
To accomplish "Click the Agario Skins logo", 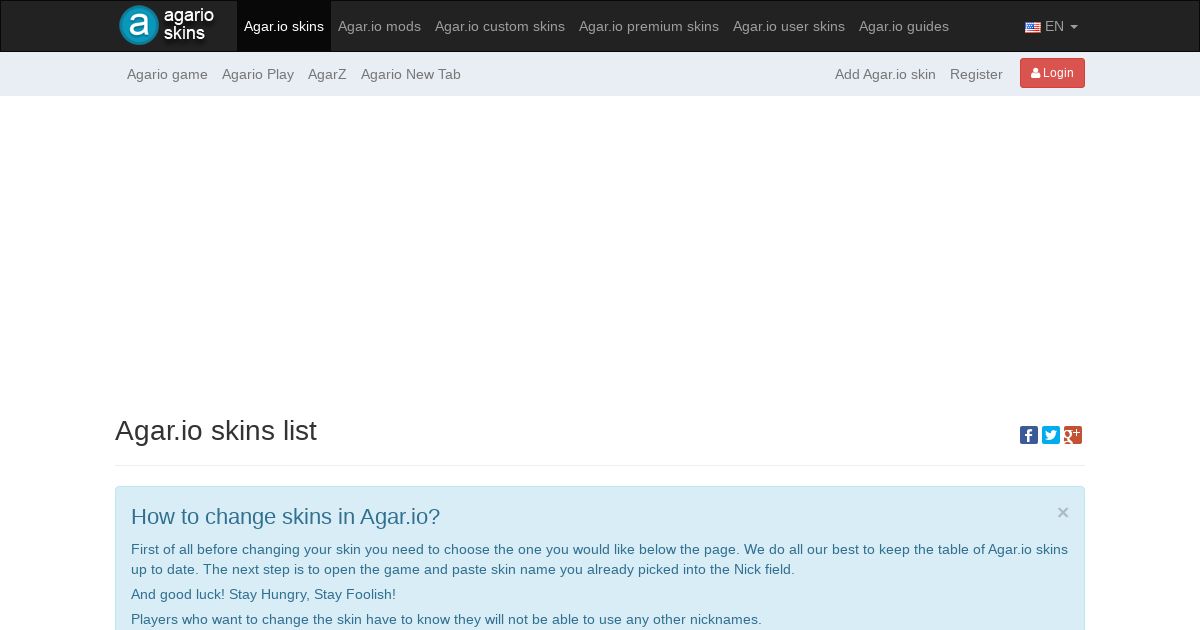I will pos(168,25).
